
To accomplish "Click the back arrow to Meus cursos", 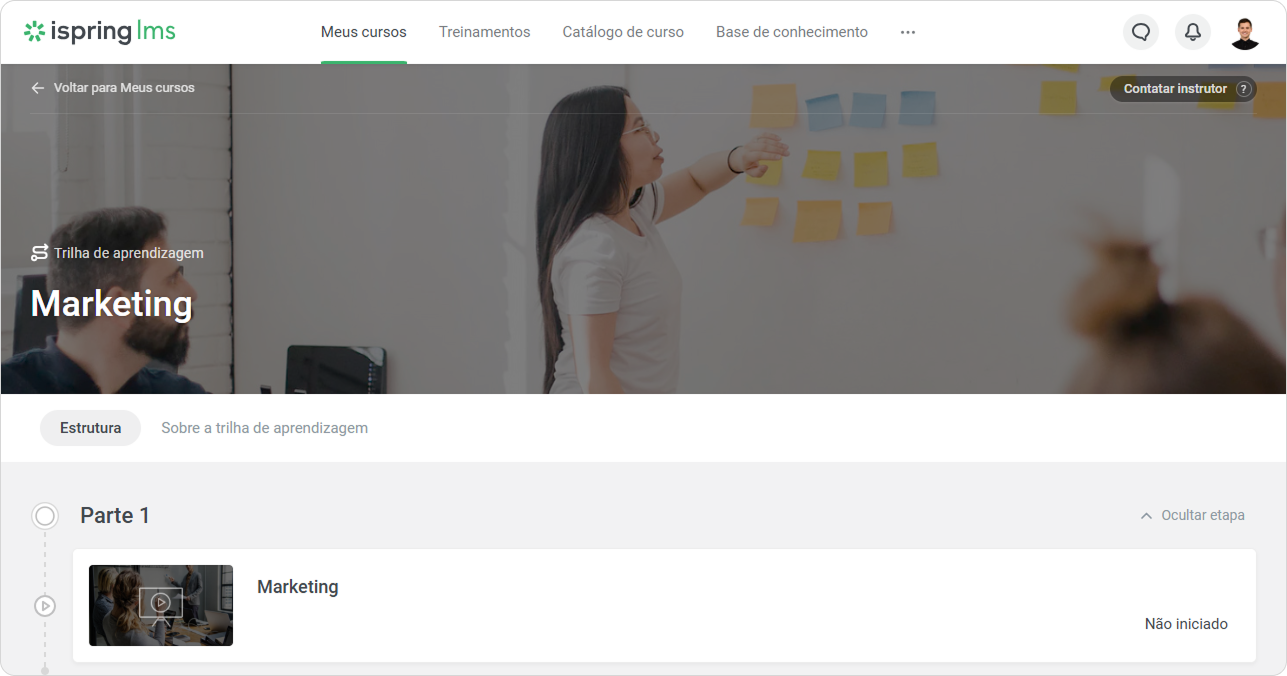I will [38, 88].
